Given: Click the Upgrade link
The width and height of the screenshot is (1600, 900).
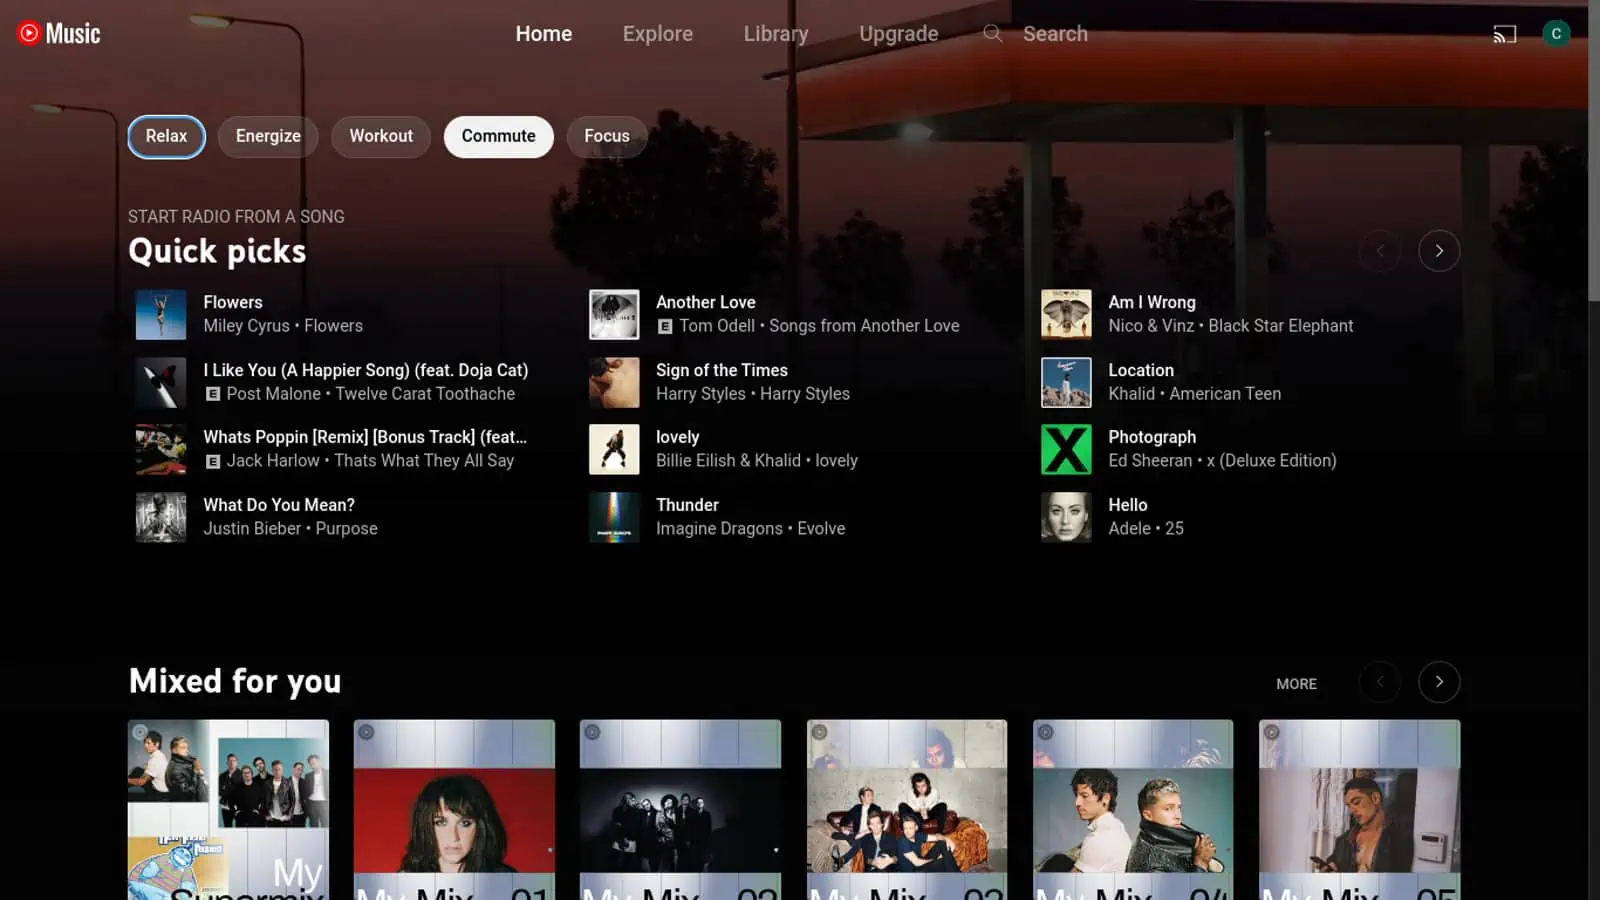Looking at the screenshot, I should click(898, 34).
